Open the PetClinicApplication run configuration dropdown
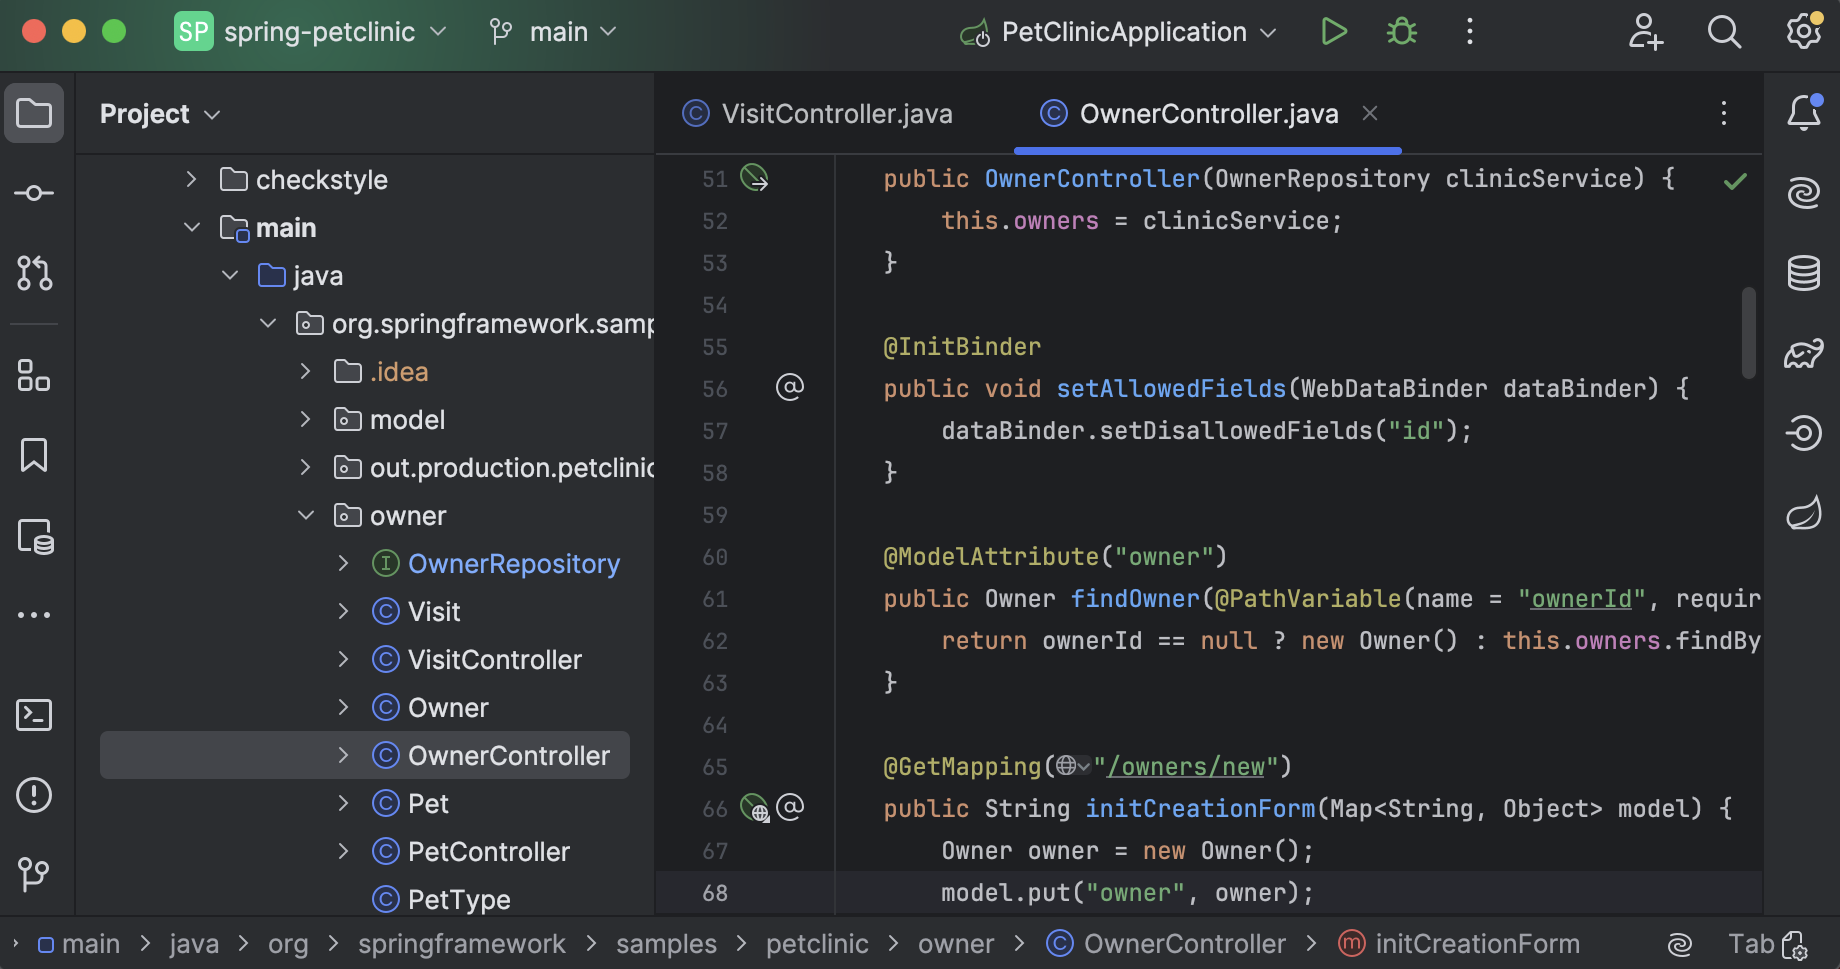Image resolution: width=1840 pixels, height=969 pixels. 1267,31
